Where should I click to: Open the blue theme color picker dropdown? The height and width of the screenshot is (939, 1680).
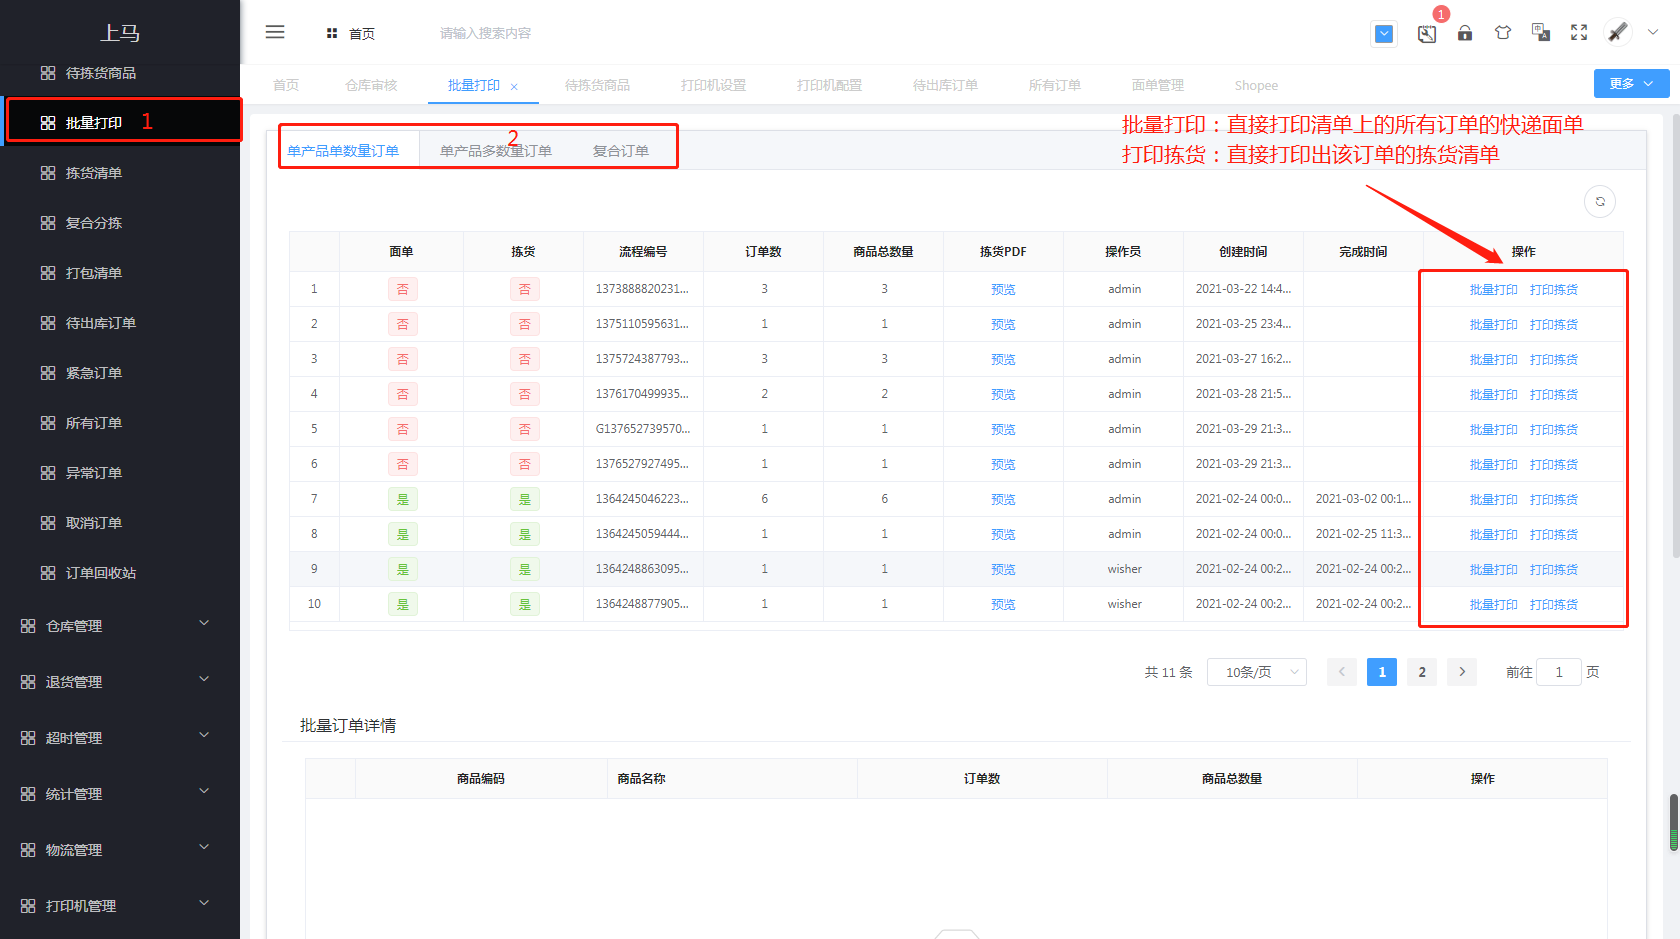1384,34
